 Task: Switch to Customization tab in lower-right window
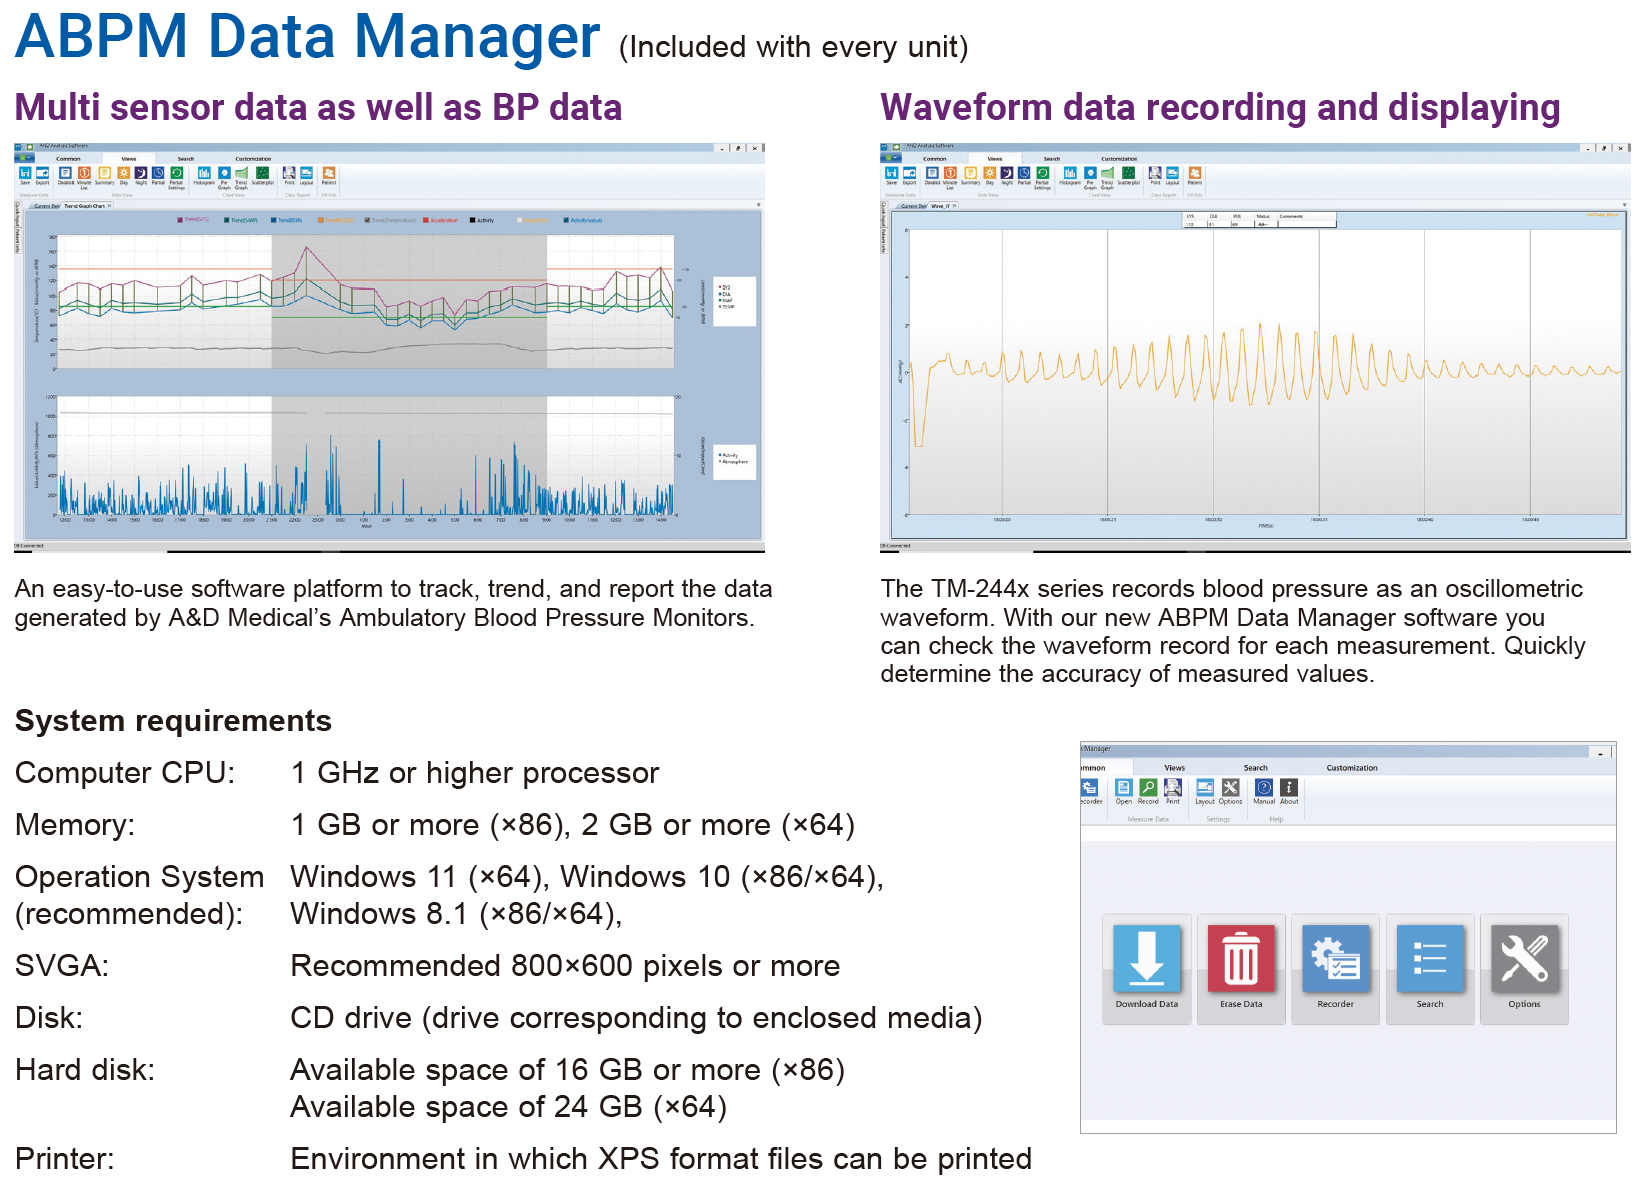(1351, 768)
